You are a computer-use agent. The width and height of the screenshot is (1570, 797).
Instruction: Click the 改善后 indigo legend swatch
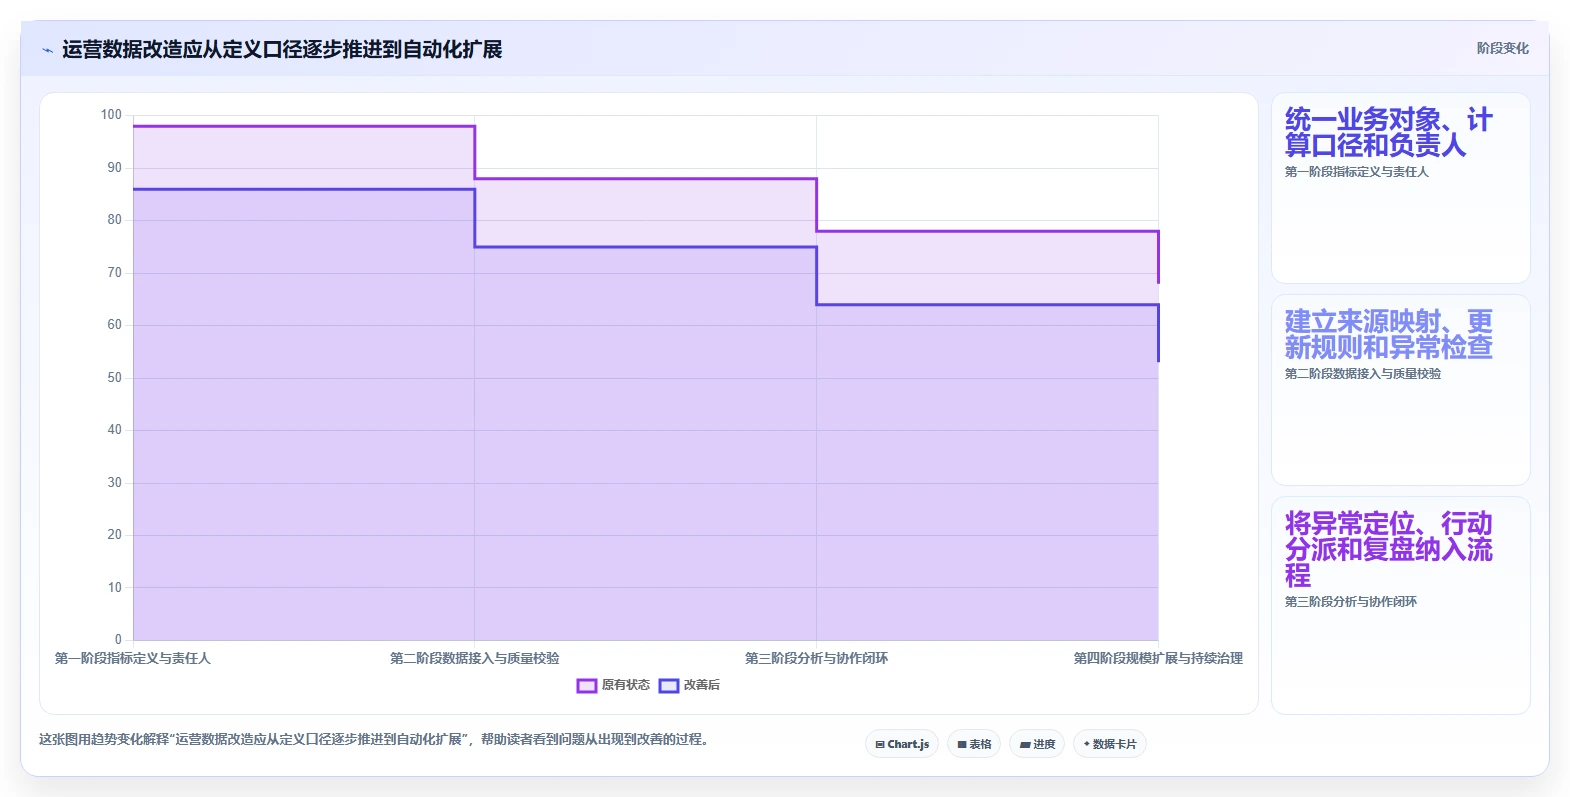(x=669, y=685)
